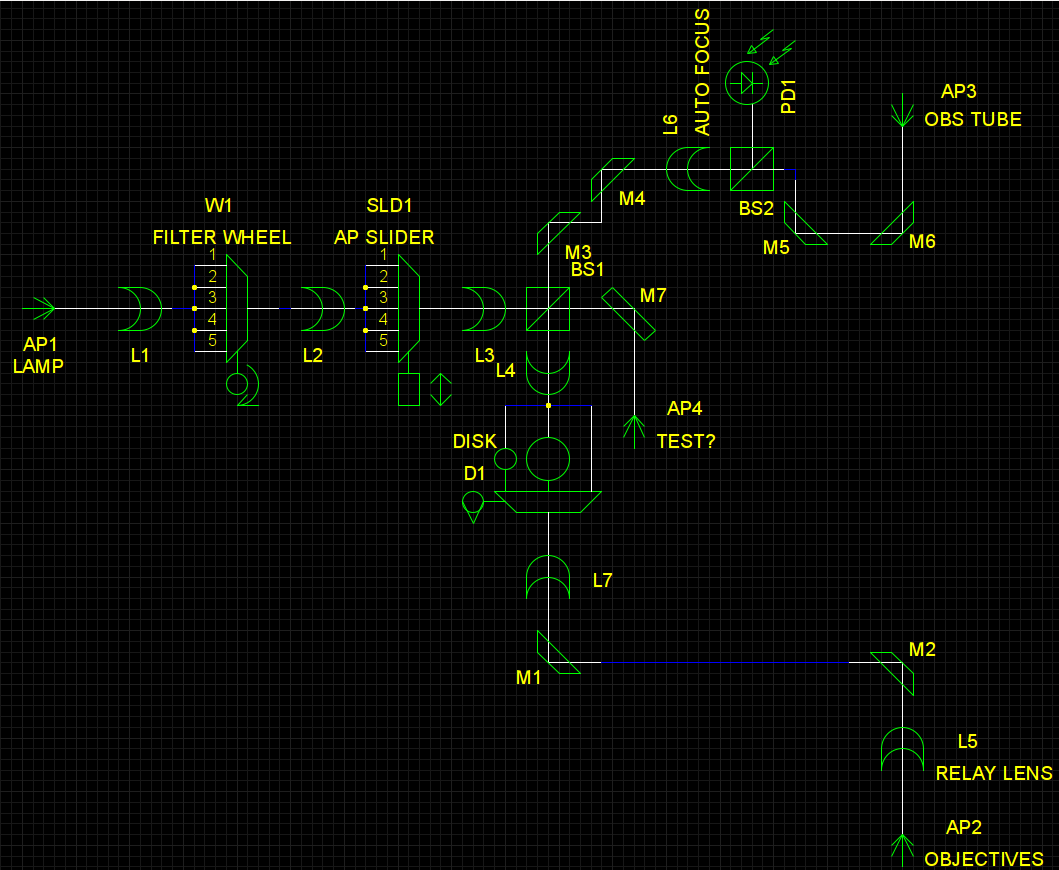
Task: Click position 5 on the AP slider
Action: (x=382, y=340)
